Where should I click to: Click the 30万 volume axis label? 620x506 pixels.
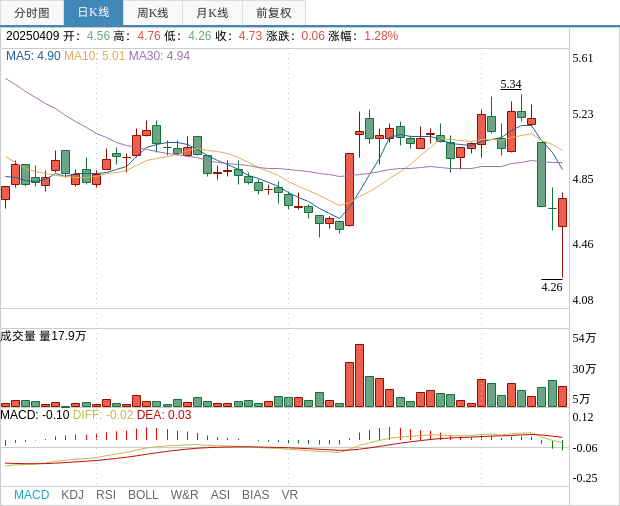point(584,369)
